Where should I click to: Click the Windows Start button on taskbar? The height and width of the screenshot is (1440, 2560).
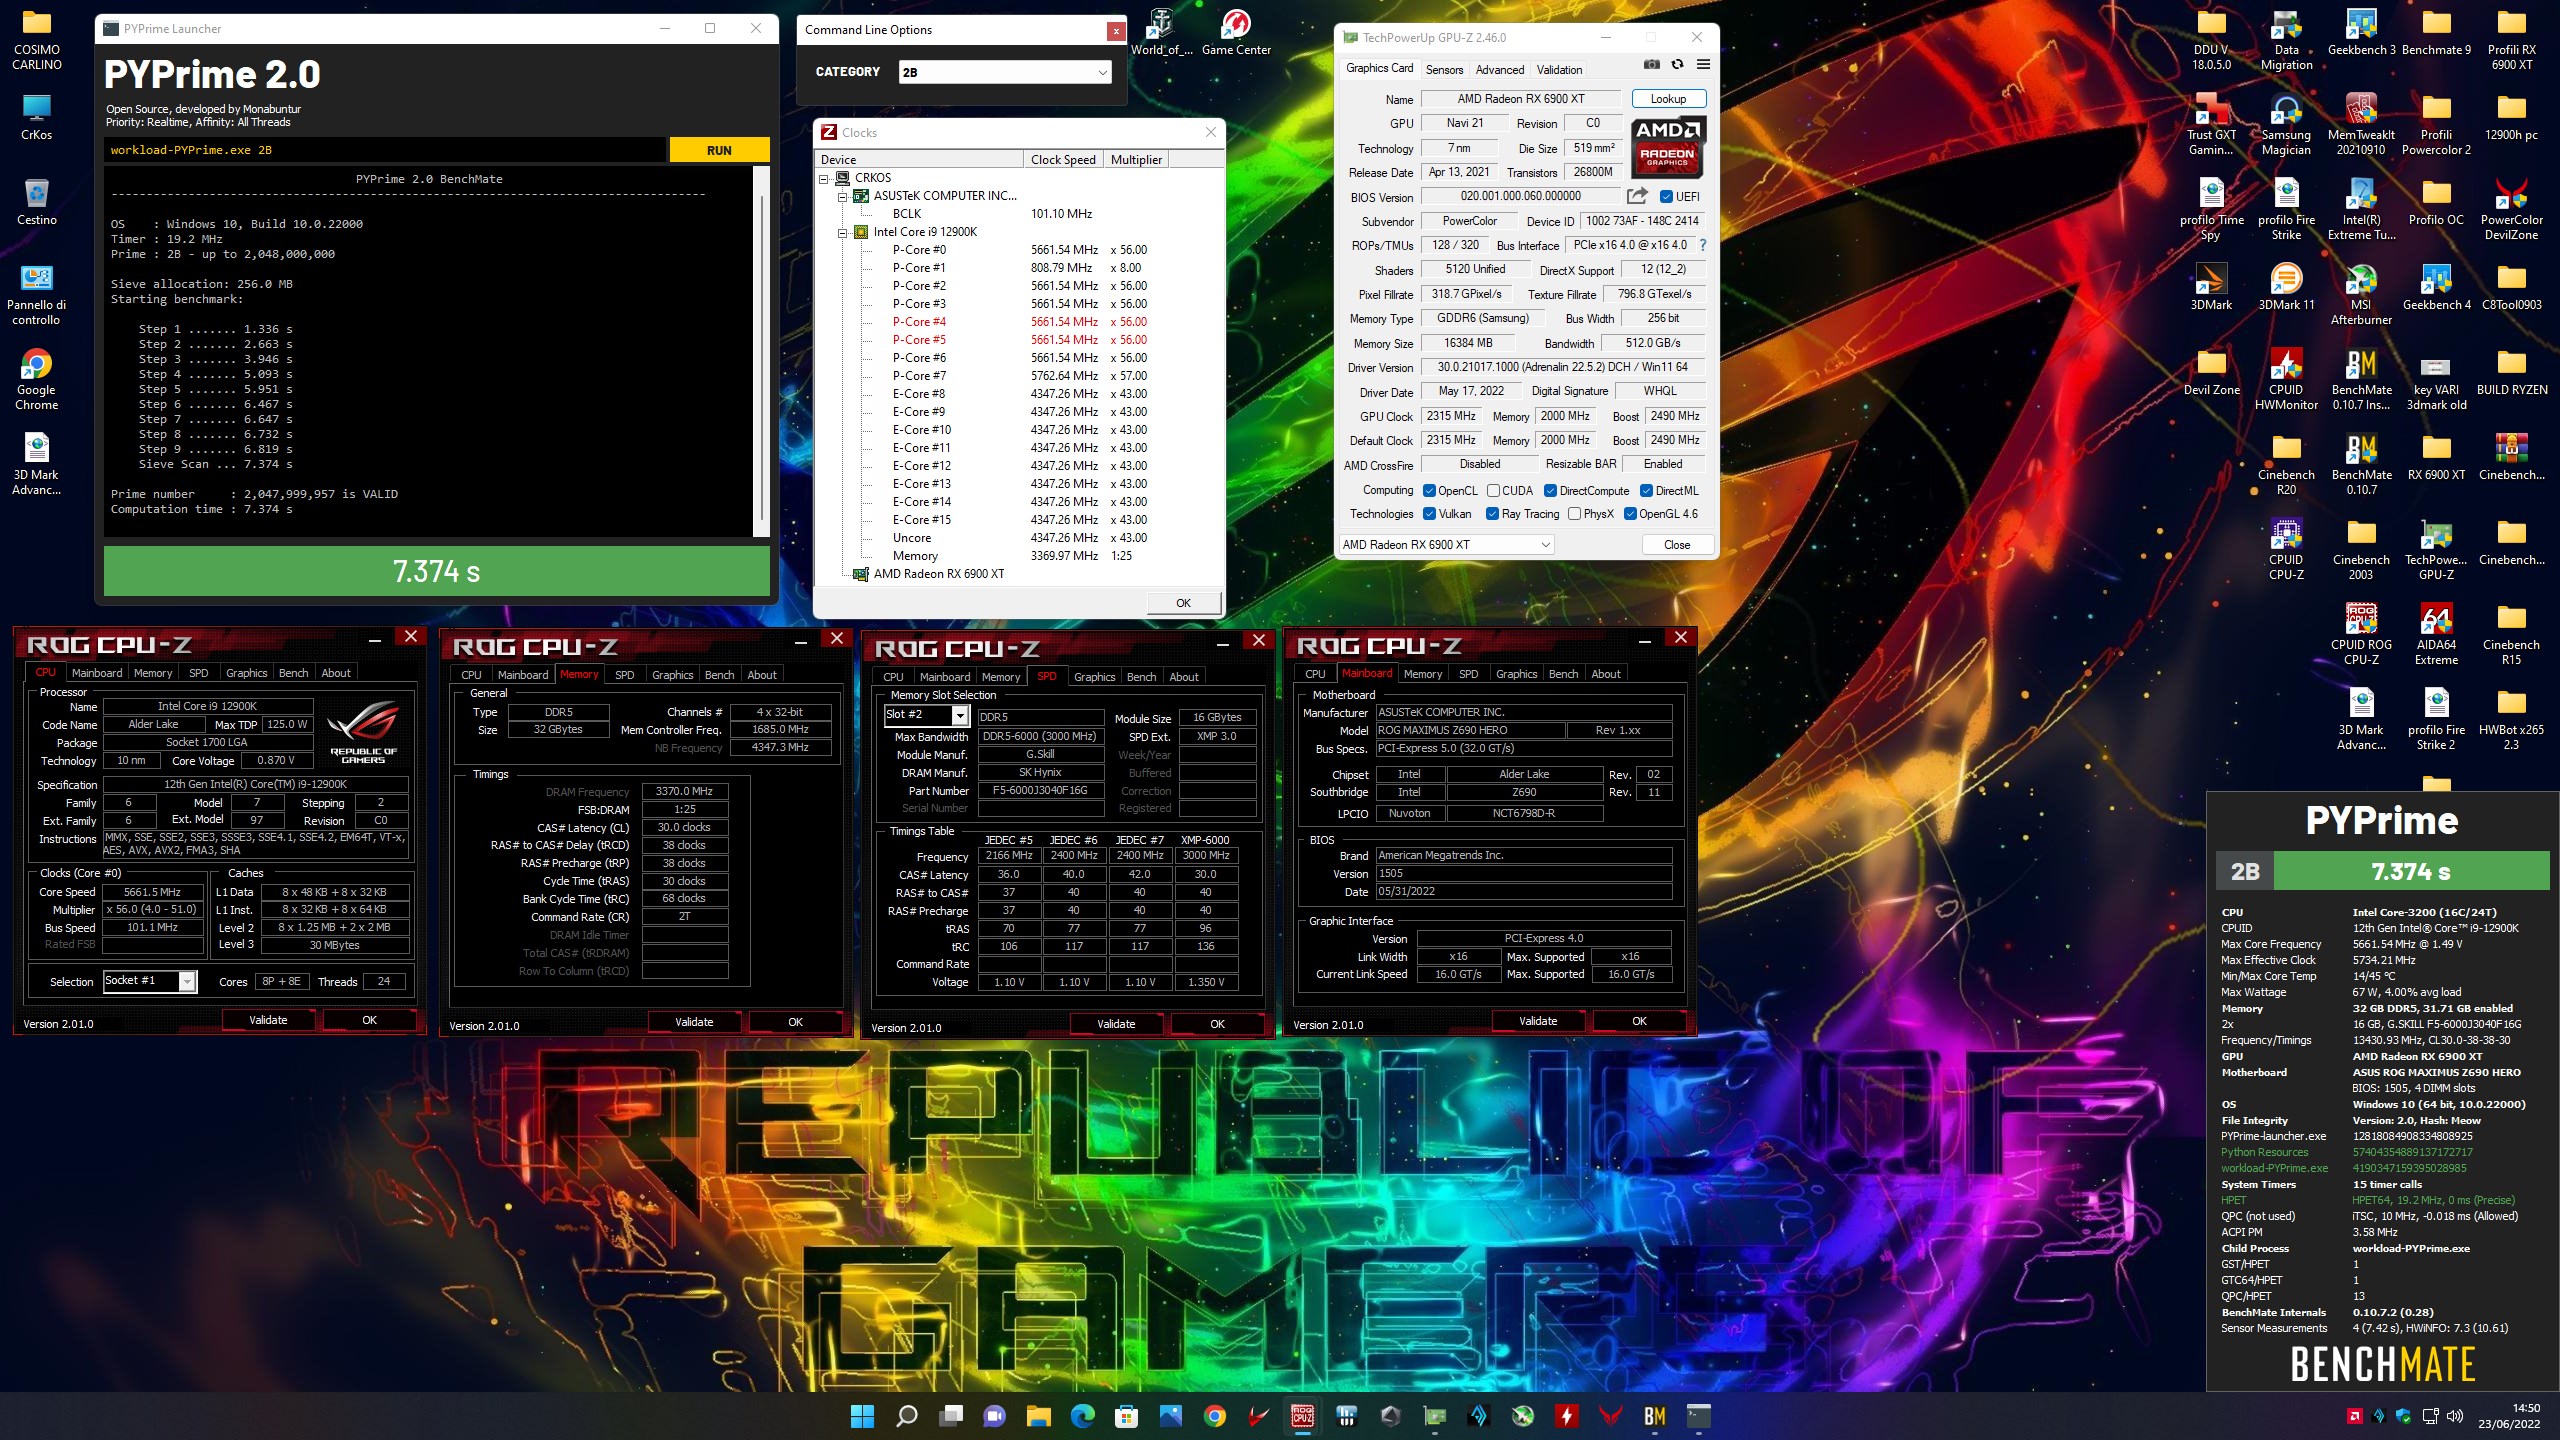861,1416
